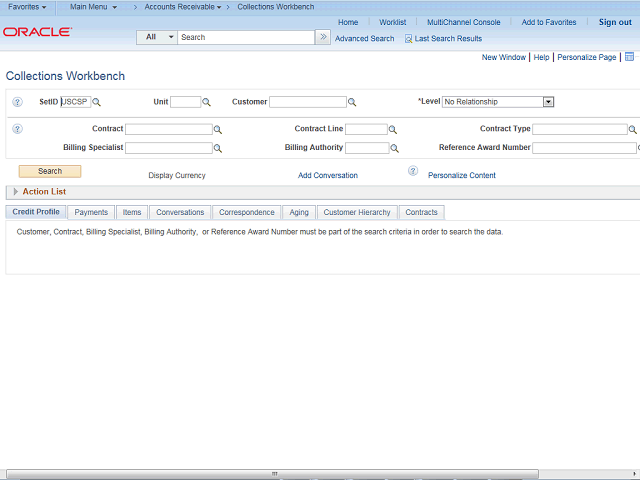Click the Last Search Results icon
The height and width of the screenshot is (480, 640).
pyautogui.click(x=408, y=39)
